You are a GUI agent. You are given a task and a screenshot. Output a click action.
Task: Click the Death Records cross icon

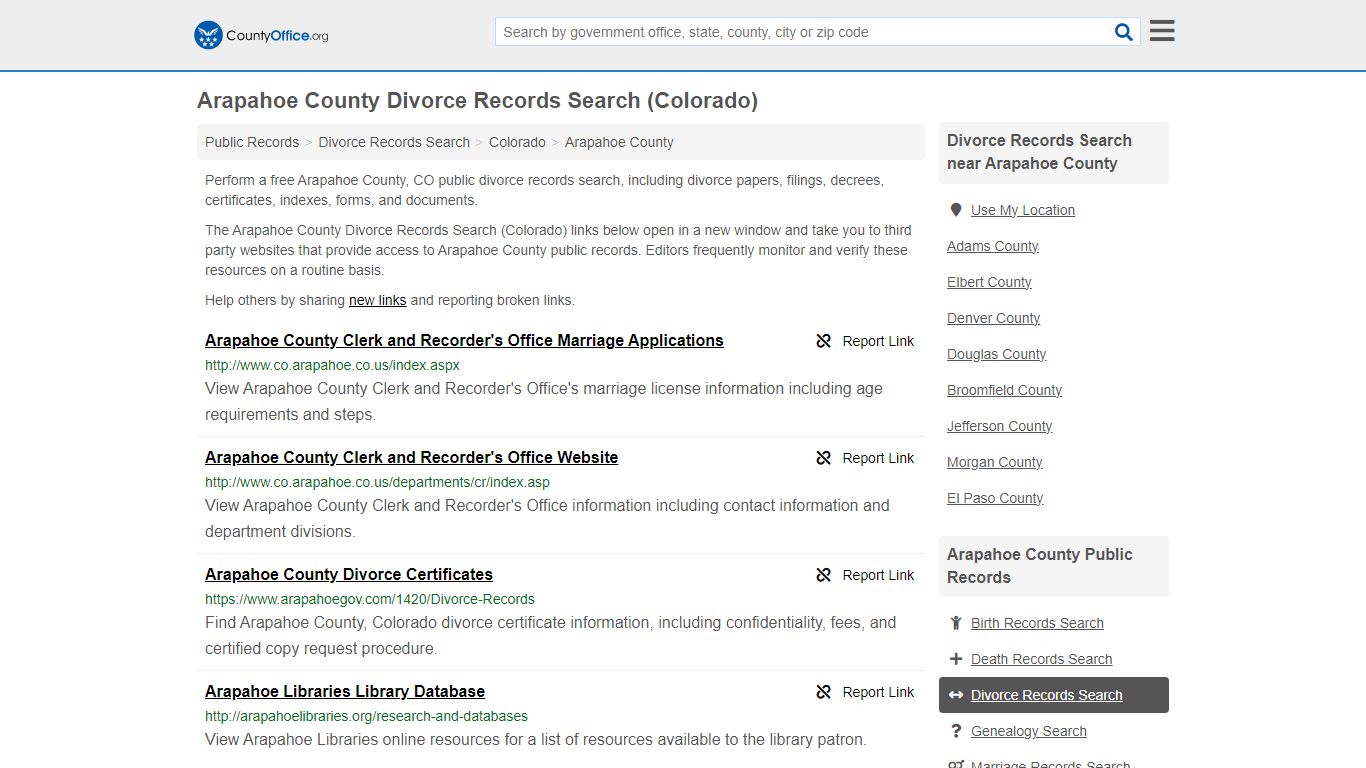coord(956,659)
